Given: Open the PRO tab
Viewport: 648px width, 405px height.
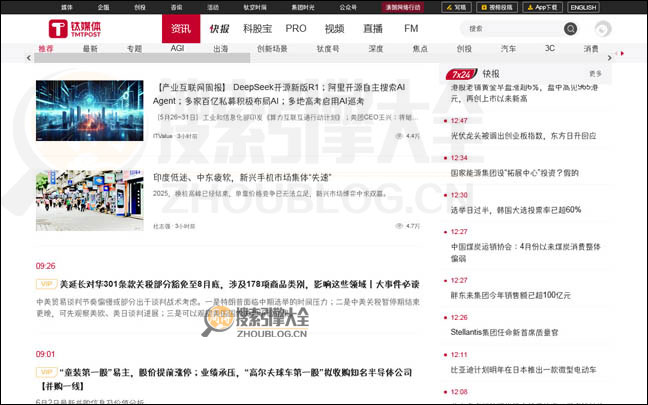Looking at the screenshot, I should [296, 29].
